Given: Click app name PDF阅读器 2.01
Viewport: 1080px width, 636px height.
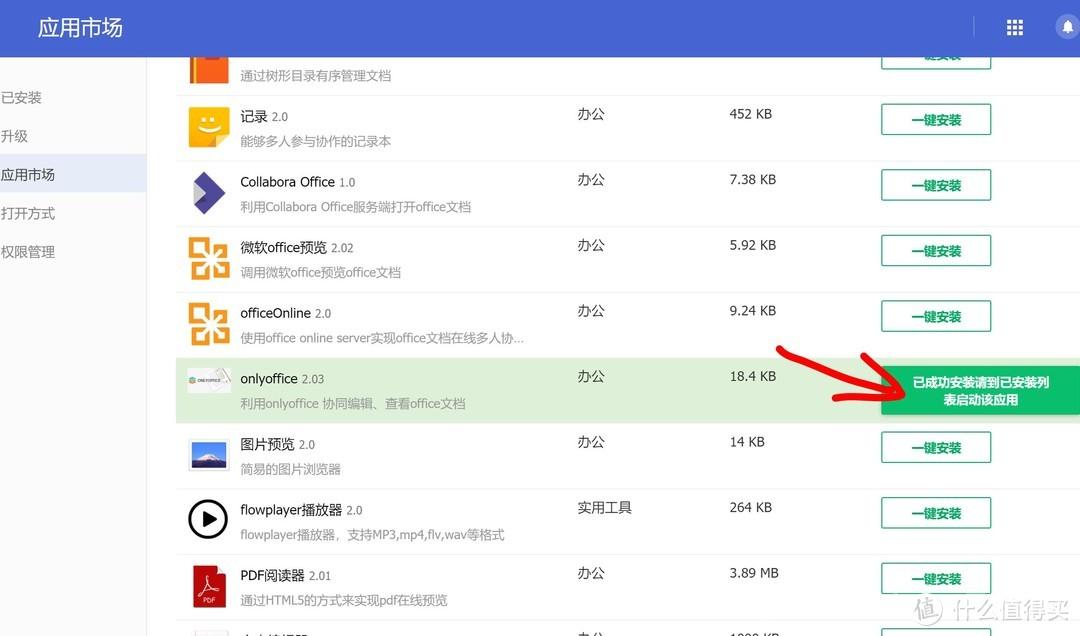Looking at the screenshot, I should 285,575.
